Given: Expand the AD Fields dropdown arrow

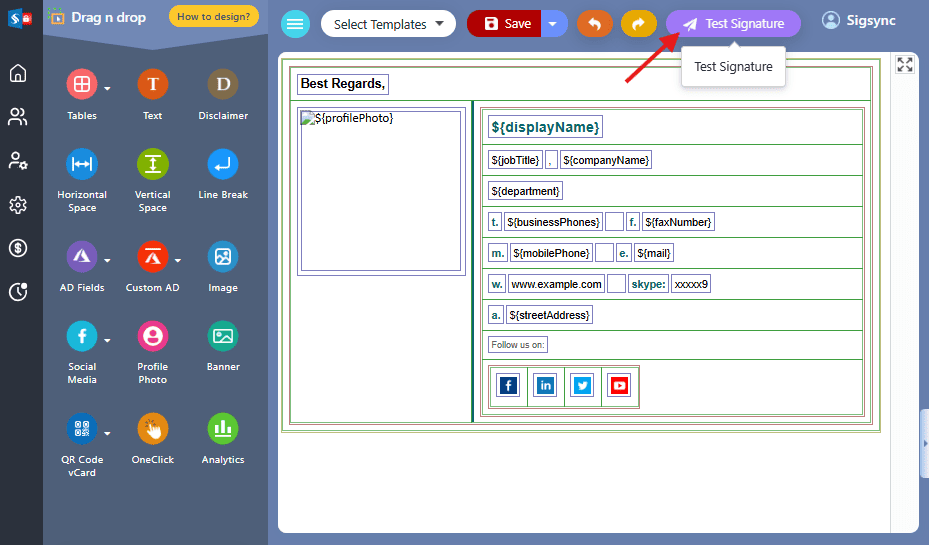Looking at the screenshot, I should (107, 261).
